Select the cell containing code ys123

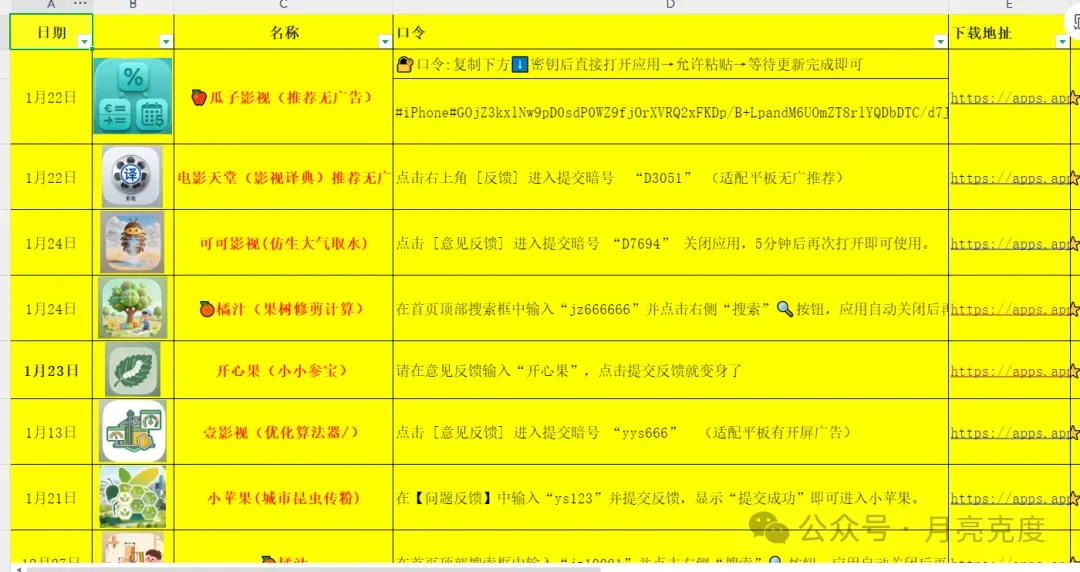click(x=670, y=498)
